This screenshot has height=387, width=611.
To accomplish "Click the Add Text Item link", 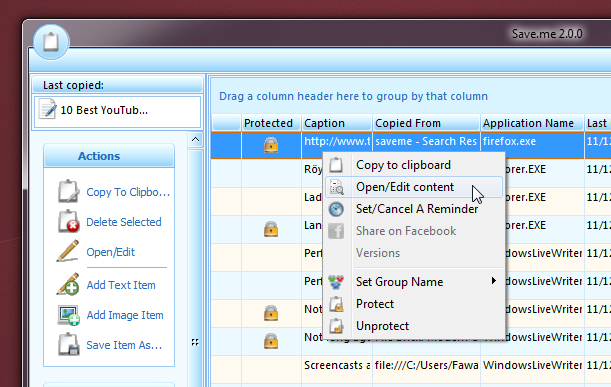I will [x=121, y=285].
